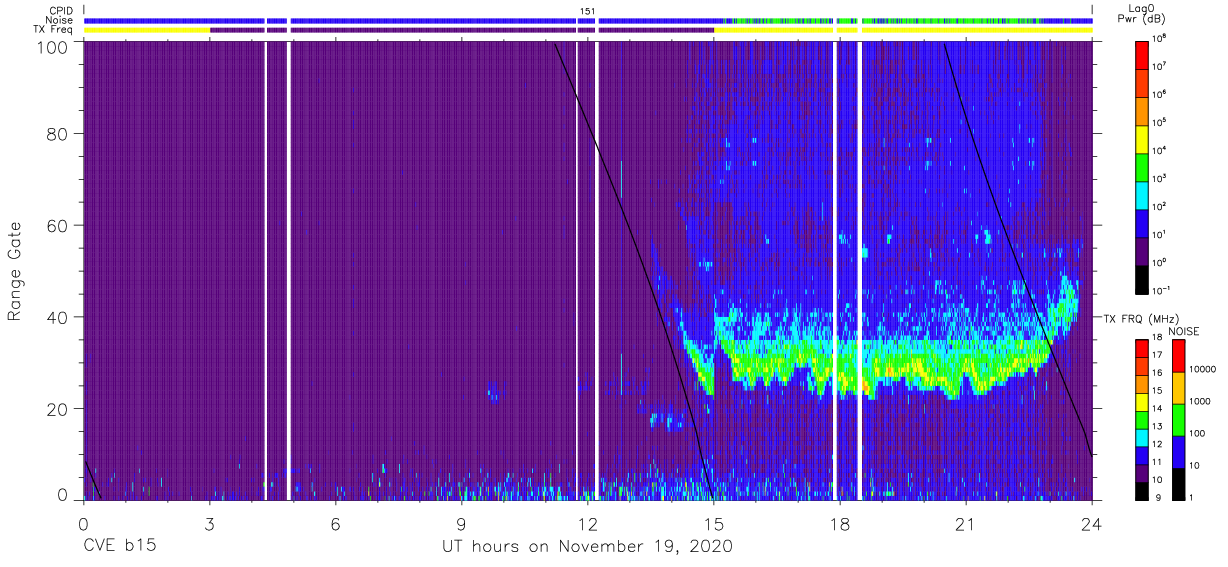Click the x-axis tick label '3'
The image size is (1228, 567).
click(209, 524)
